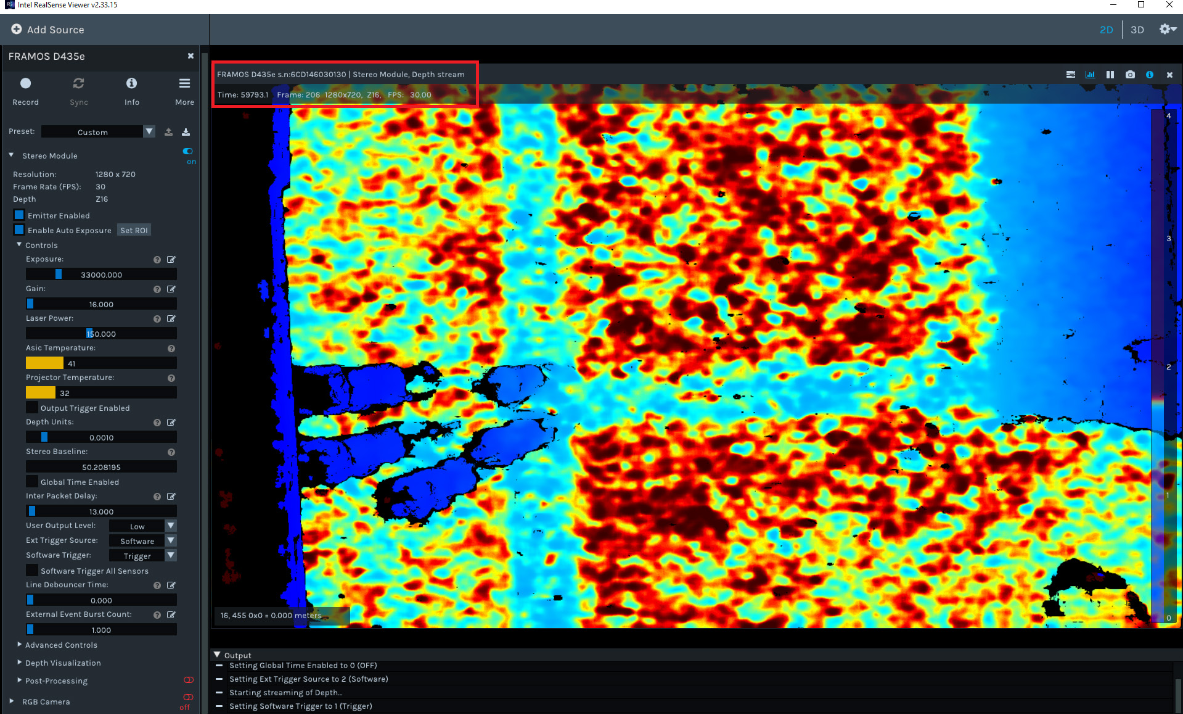Image resolution: width=1183 pixels, height=714 pixels.
Task: Click the Exposure slider
Action: [x=101, y=274]
